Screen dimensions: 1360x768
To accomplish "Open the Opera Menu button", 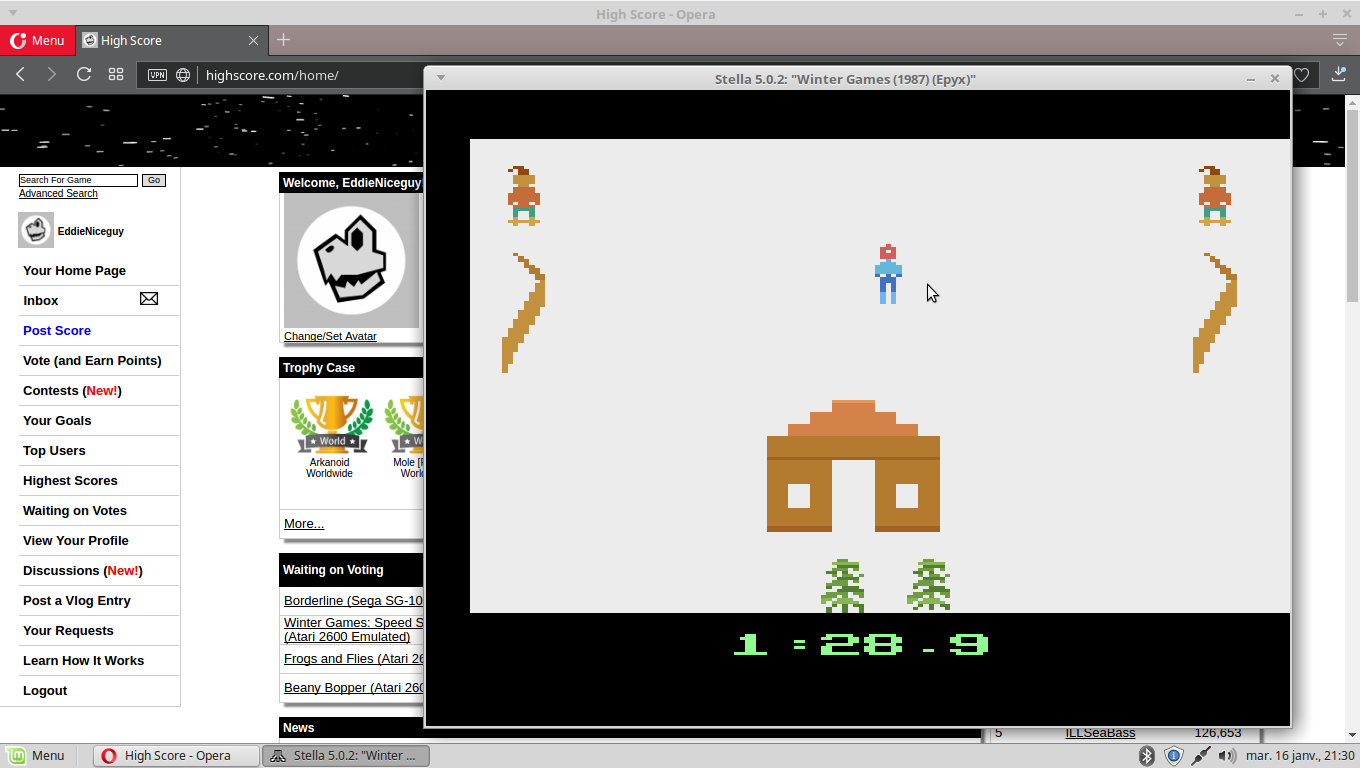I will coord(37,40).
